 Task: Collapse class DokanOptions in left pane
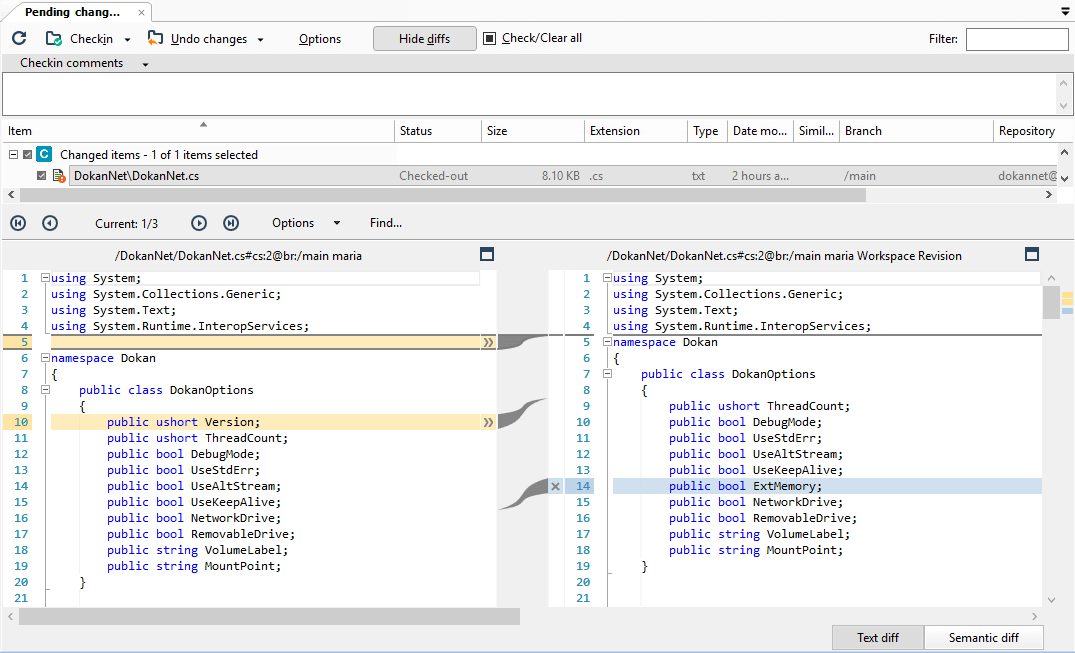click(45, 390)
